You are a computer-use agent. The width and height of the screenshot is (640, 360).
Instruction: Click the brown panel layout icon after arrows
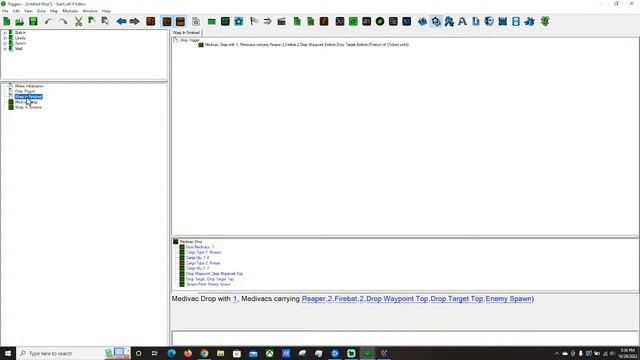coord(151,21)
